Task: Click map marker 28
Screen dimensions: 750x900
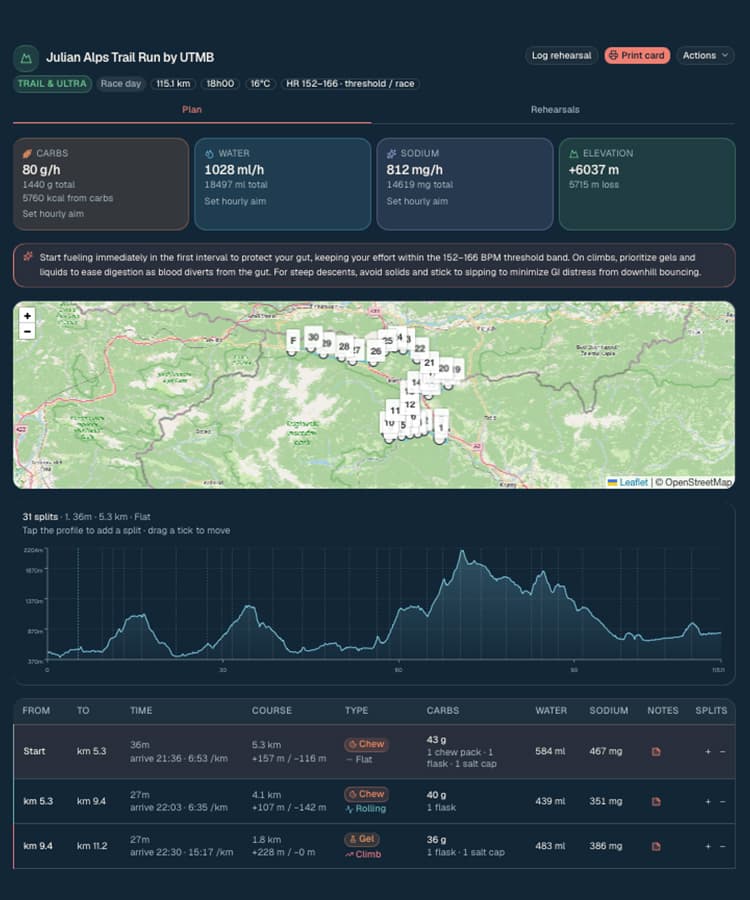Action: 344,347
